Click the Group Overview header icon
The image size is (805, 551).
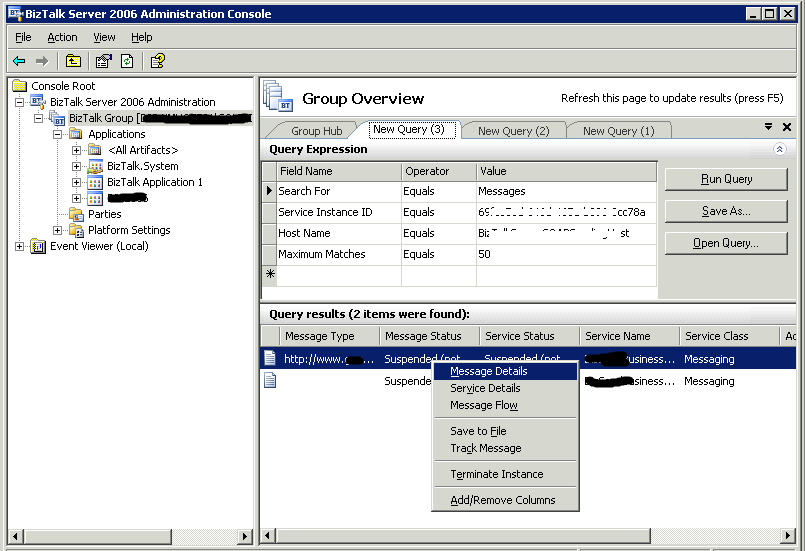(278, 97)
